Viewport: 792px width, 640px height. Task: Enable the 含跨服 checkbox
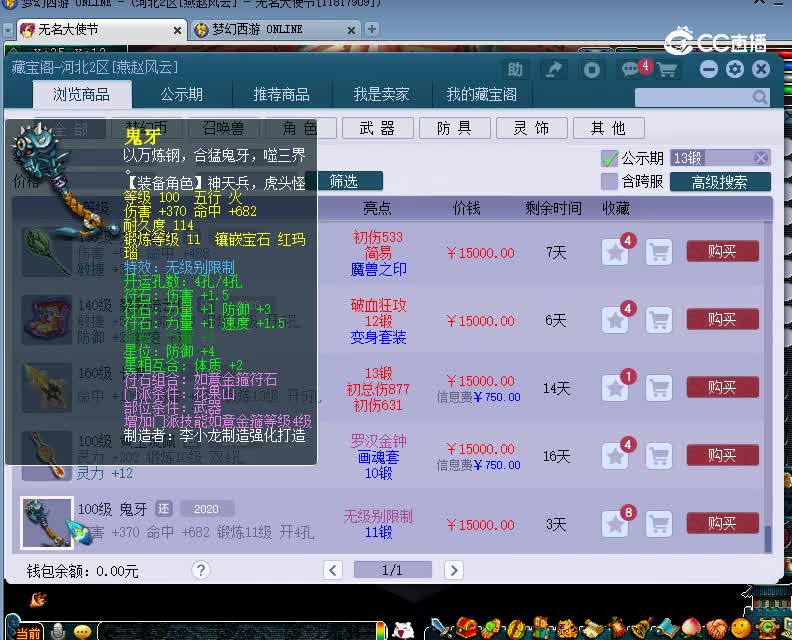(x=610, y=181)
